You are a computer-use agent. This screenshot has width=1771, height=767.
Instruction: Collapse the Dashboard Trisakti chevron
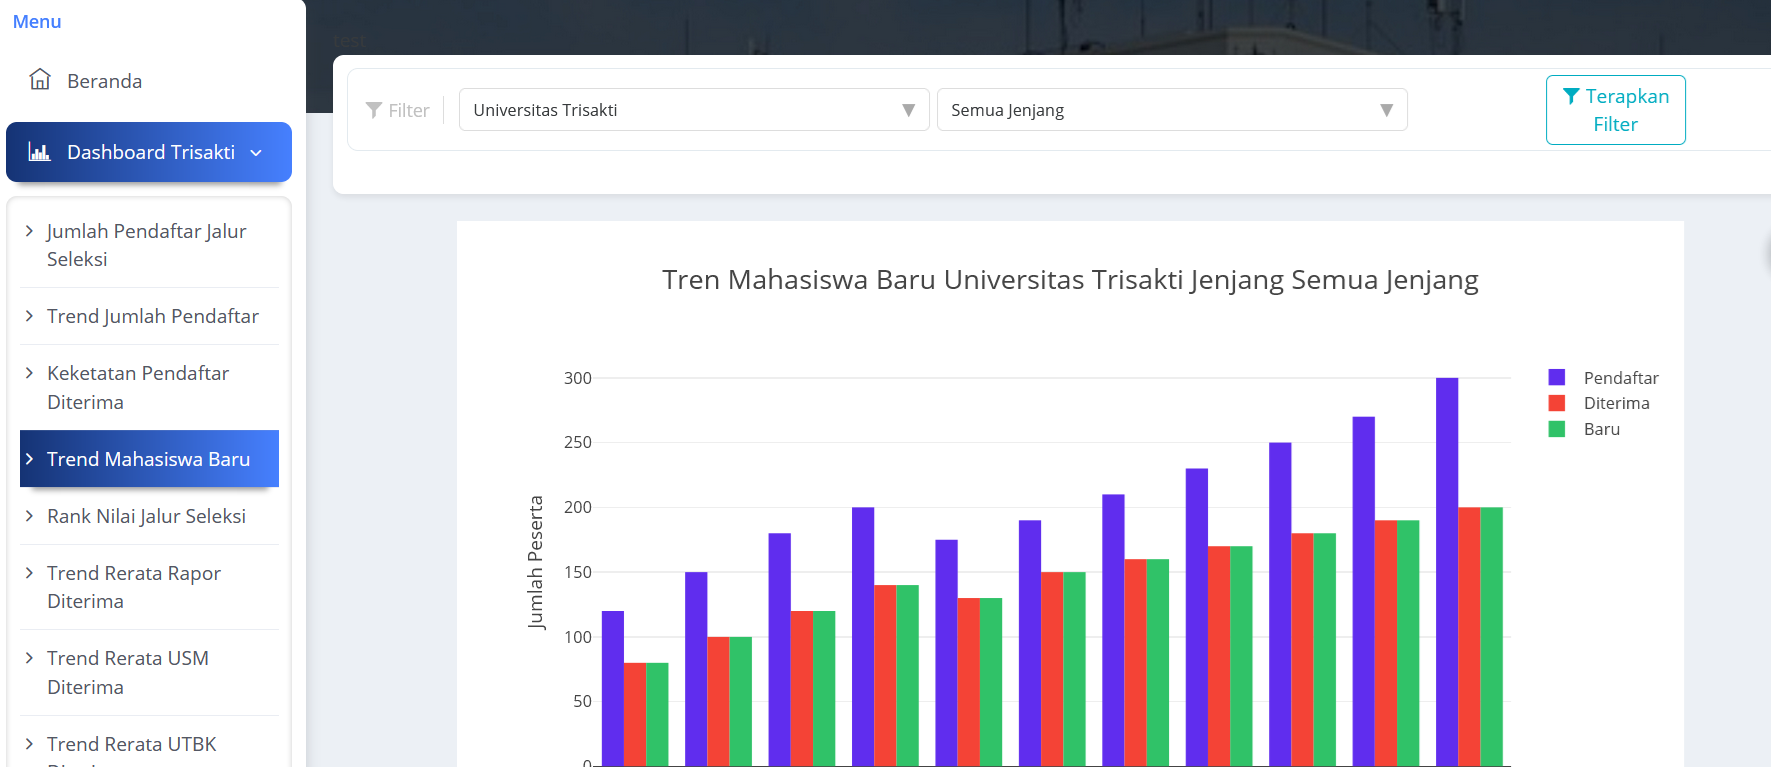click(x=256, y=153)
